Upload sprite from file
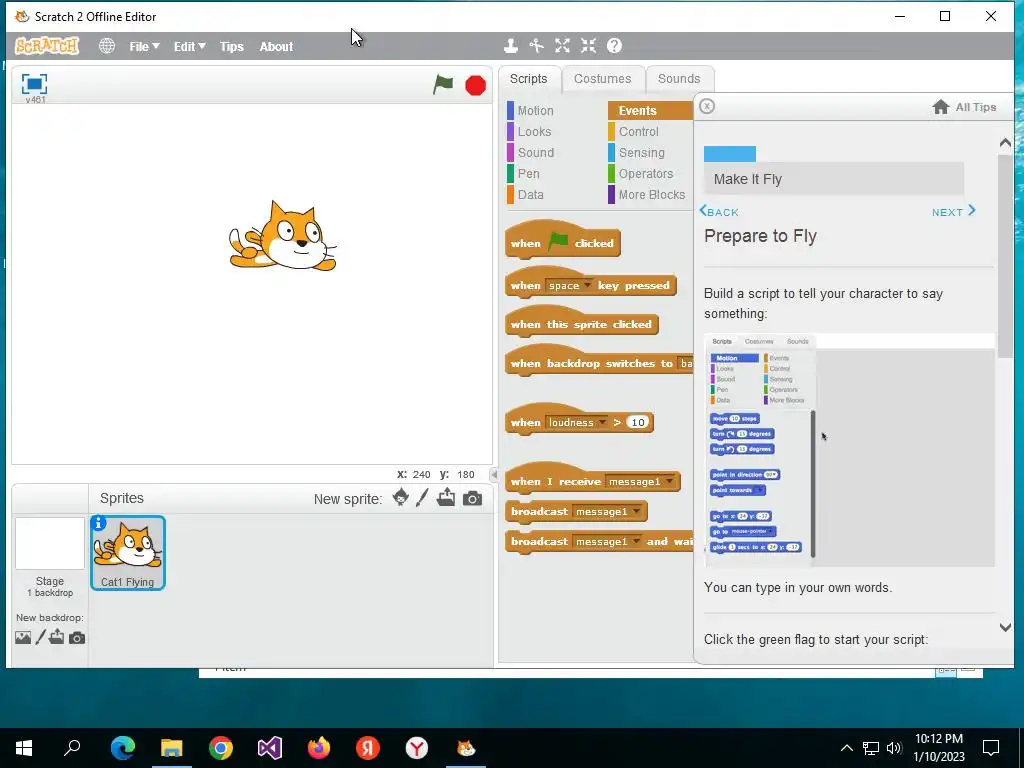The height and width of the screenshot is (768, 1024). (x=446, y=498)
